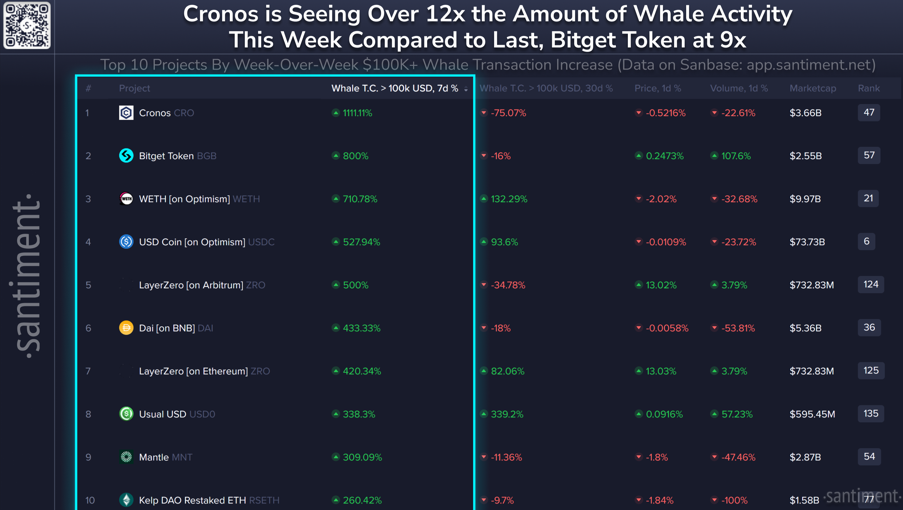Sort table by Price, 1d % header
This screenshot has width=903, height=510.
(657, 88)
